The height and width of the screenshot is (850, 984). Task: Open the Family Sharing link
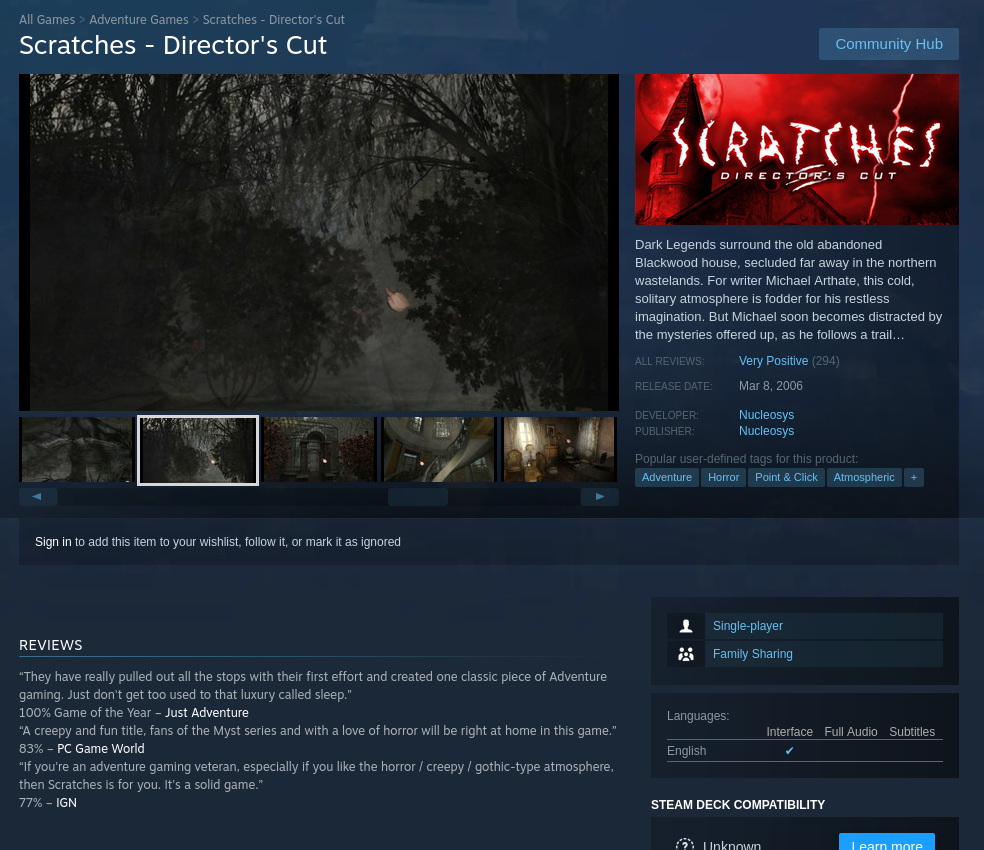click(x=752, y=654)
